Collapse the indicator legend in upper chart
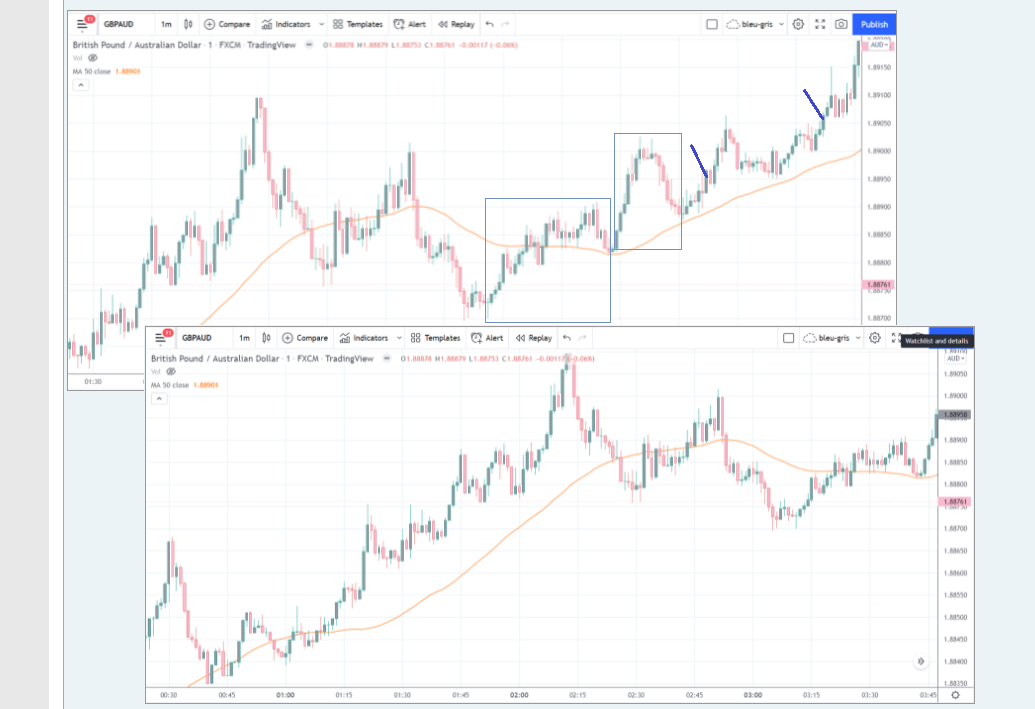Viewport: 1035px width, 709px height. pos(81,84)
